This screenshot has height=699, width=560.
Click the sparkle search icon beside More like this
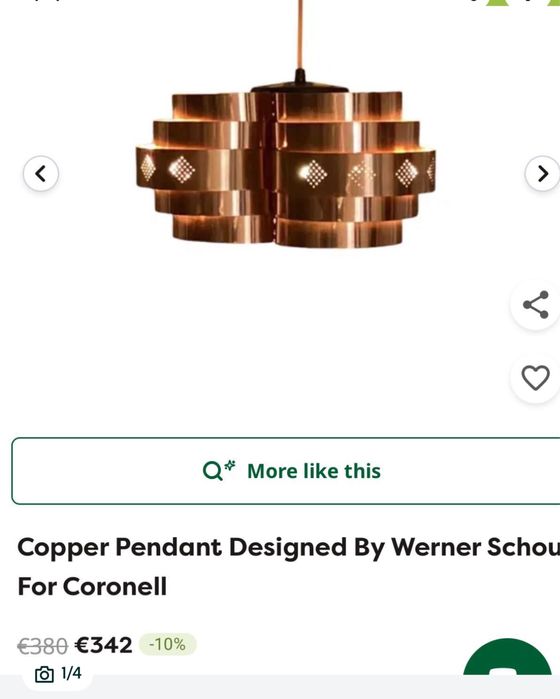click(x=218, y=470)
